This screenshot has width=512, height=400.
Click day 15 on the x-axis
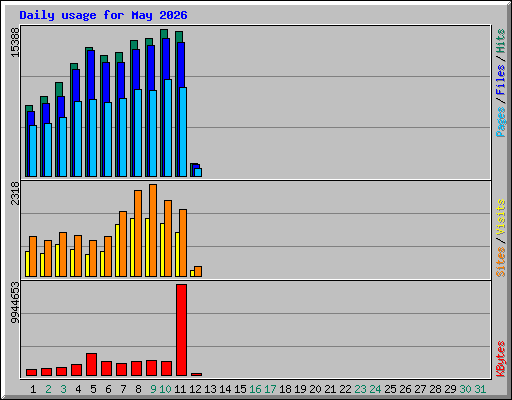point(240,389)
